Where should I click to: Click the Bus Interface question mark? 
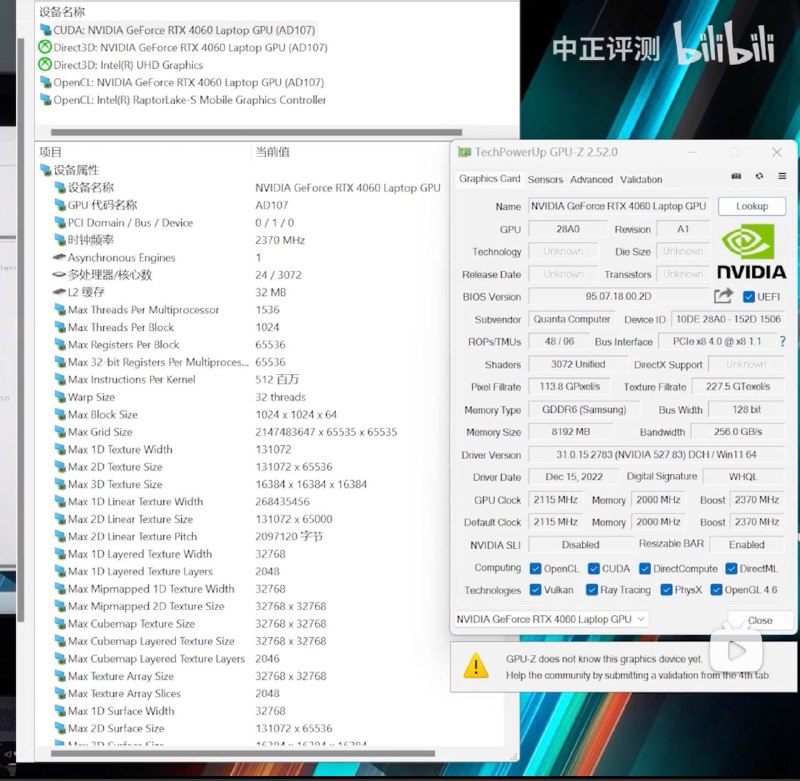tap(783, 341)
